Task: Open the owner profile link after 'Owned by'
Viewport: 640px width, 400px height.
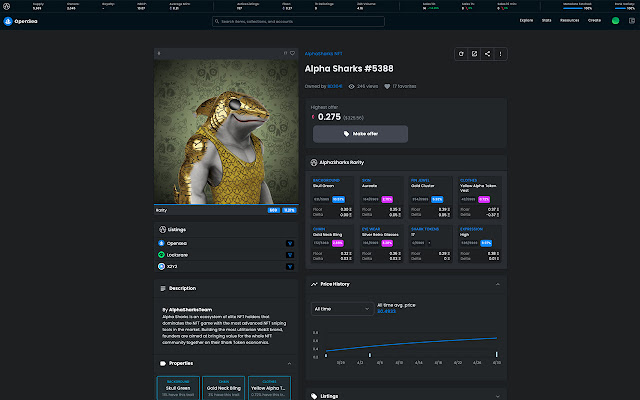Action: point(335,86)
